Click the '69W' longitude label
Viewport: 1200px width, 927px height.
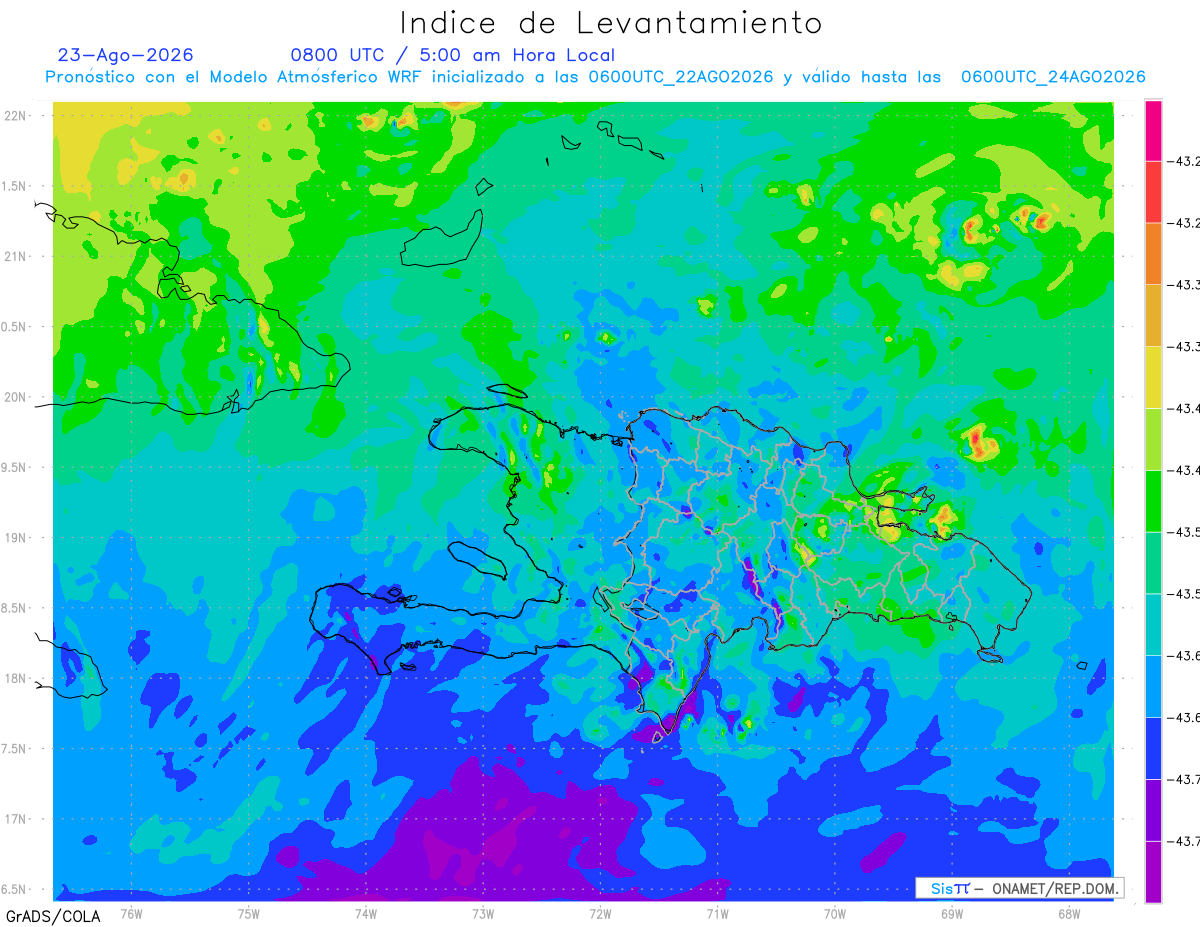click(951, 914)
